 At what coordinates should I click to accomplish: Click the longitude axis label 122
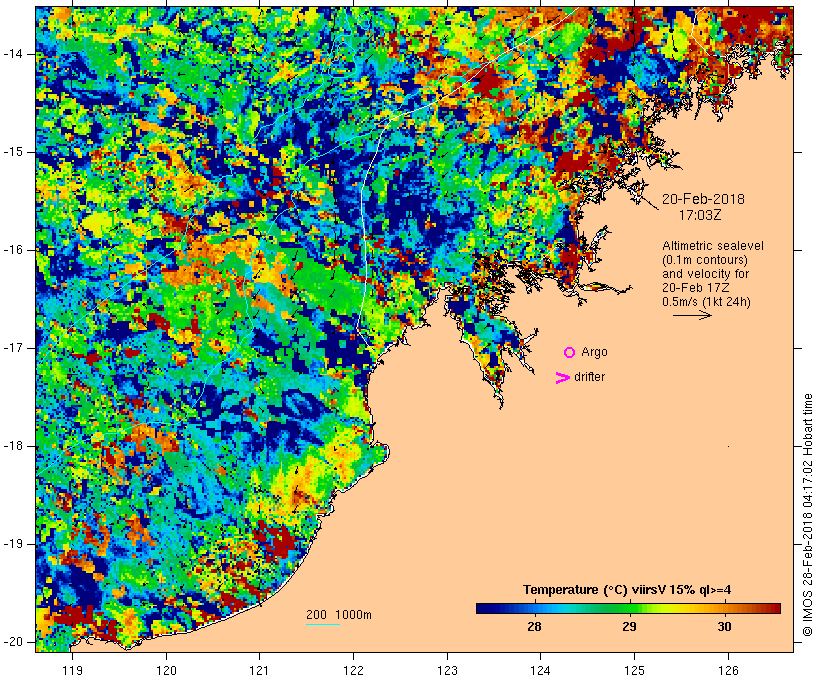coord(354,671)
